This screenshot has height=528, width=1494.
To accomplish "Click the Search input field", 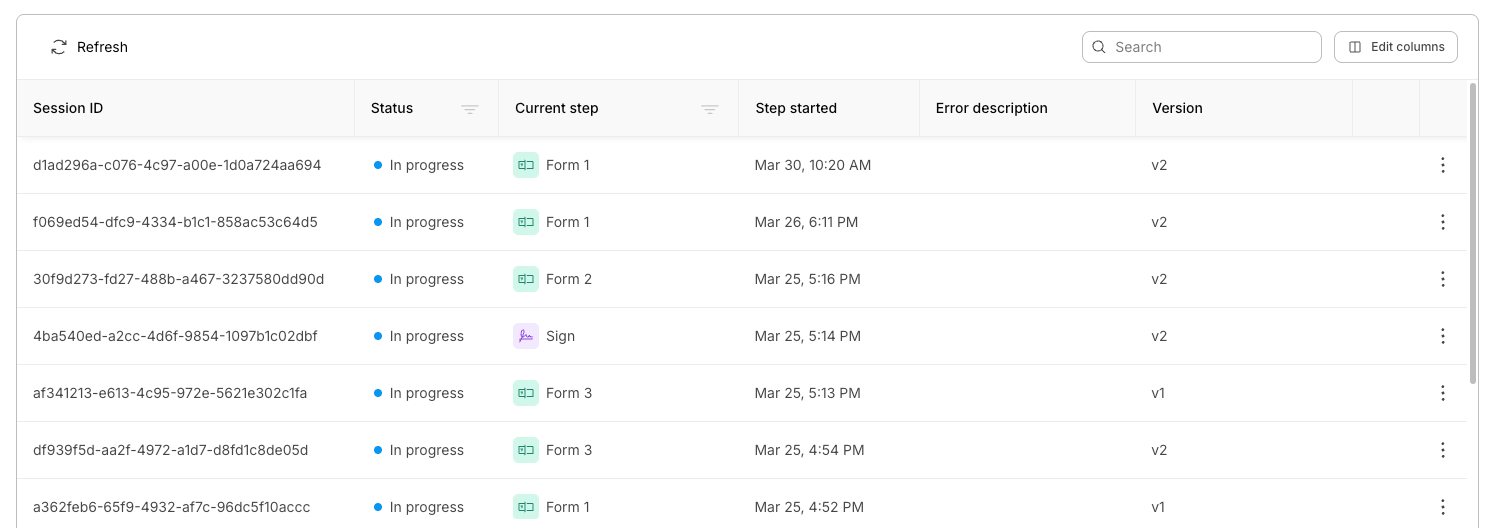I will click(1212, 47).
